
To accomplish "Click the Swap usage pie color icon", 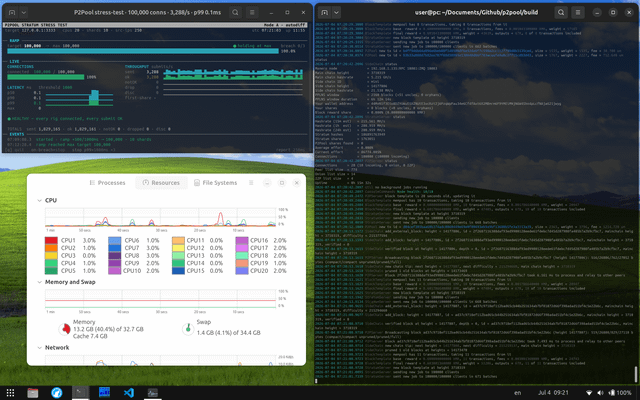I will [x=188, y=329].
